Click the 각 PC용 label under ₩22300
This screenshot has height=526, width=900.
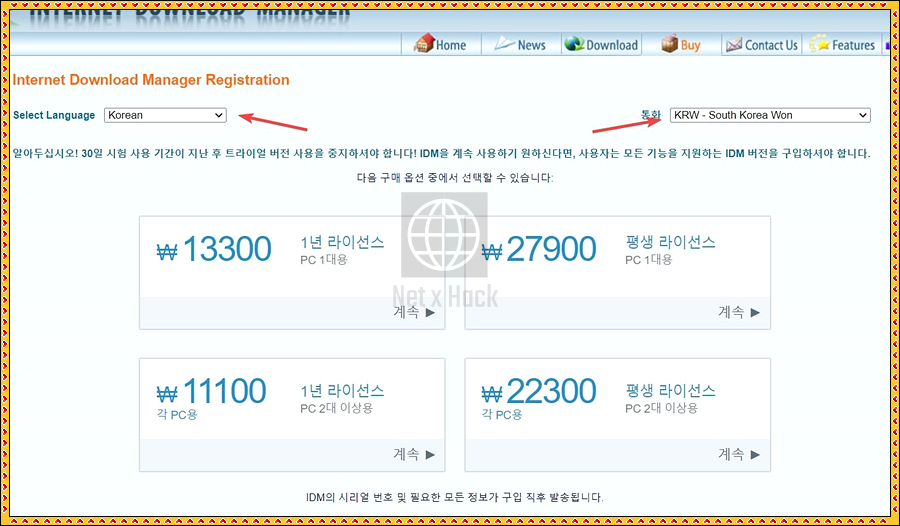(x=502, y=414)
